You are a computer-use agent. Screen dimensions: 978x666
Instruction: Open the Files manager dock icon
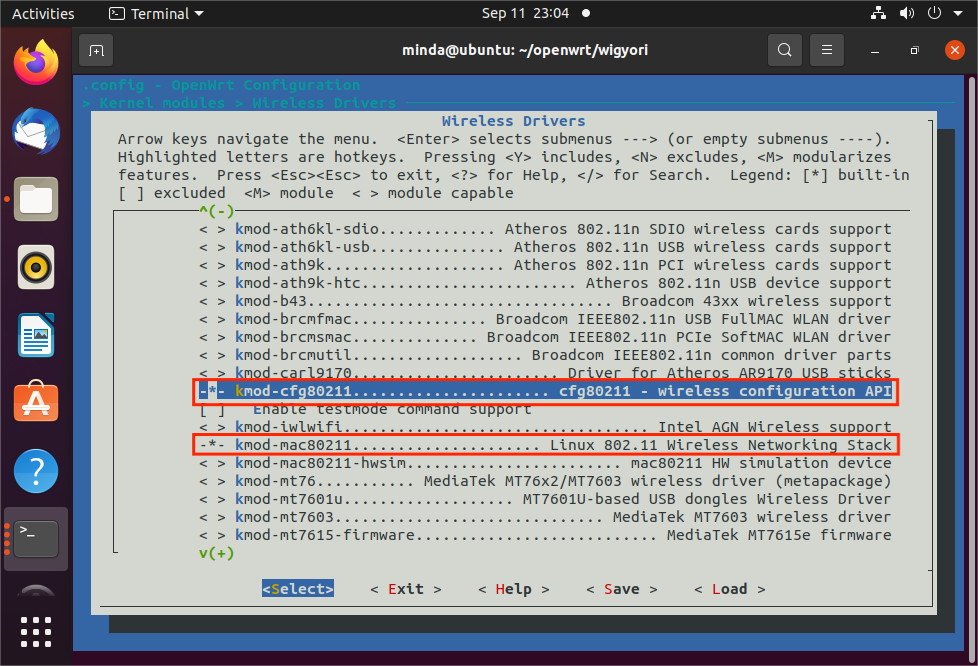point(36,200)
